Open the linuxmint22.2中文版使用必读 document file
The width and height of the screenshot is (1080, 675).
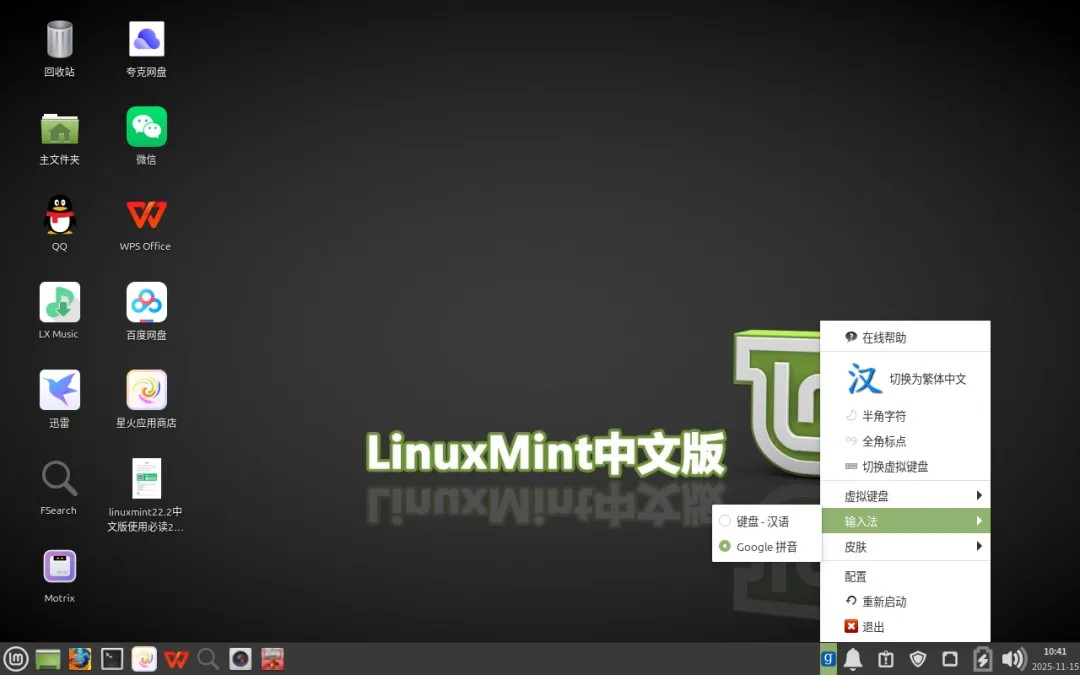[146, 478]
